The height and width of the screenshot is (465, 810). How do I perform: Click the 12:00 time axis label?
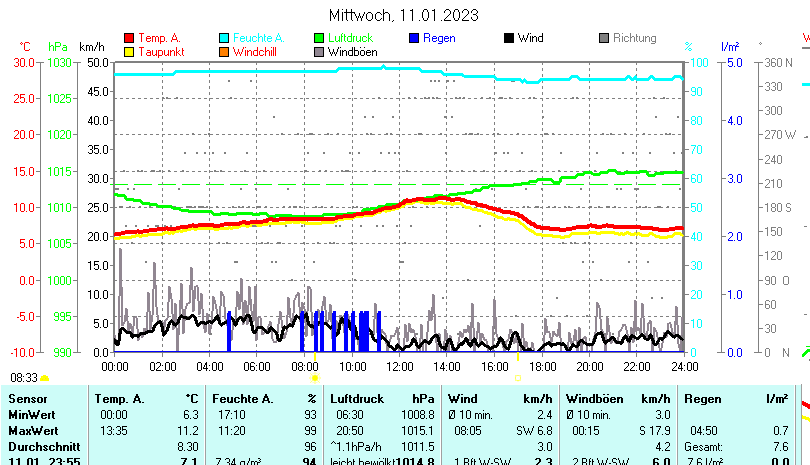(399, 367)
